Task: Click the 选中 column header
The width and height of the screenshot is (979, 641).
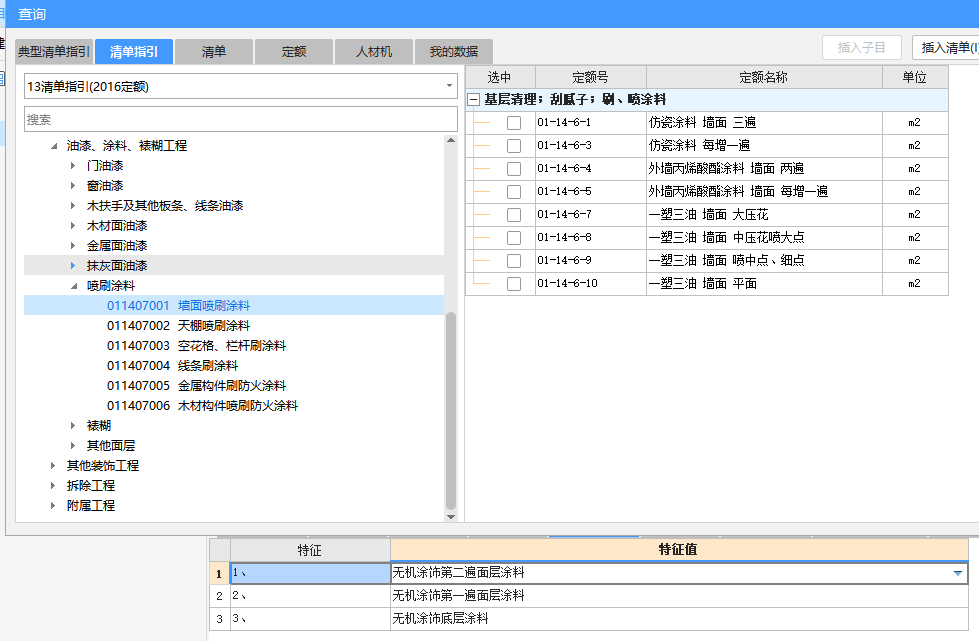Action: click(x=500, y=77)
